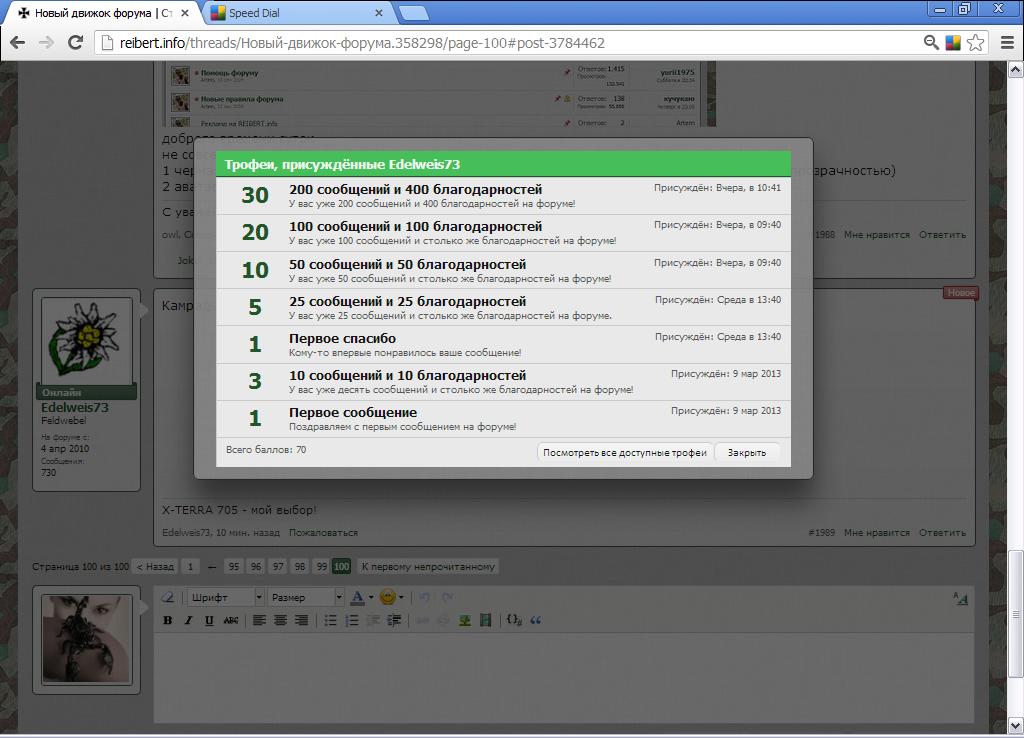Click the zoom magnifier icon in the address bar
Image resolution: width=1024 pixels, height=738 pixels.
tap(931, 42)
